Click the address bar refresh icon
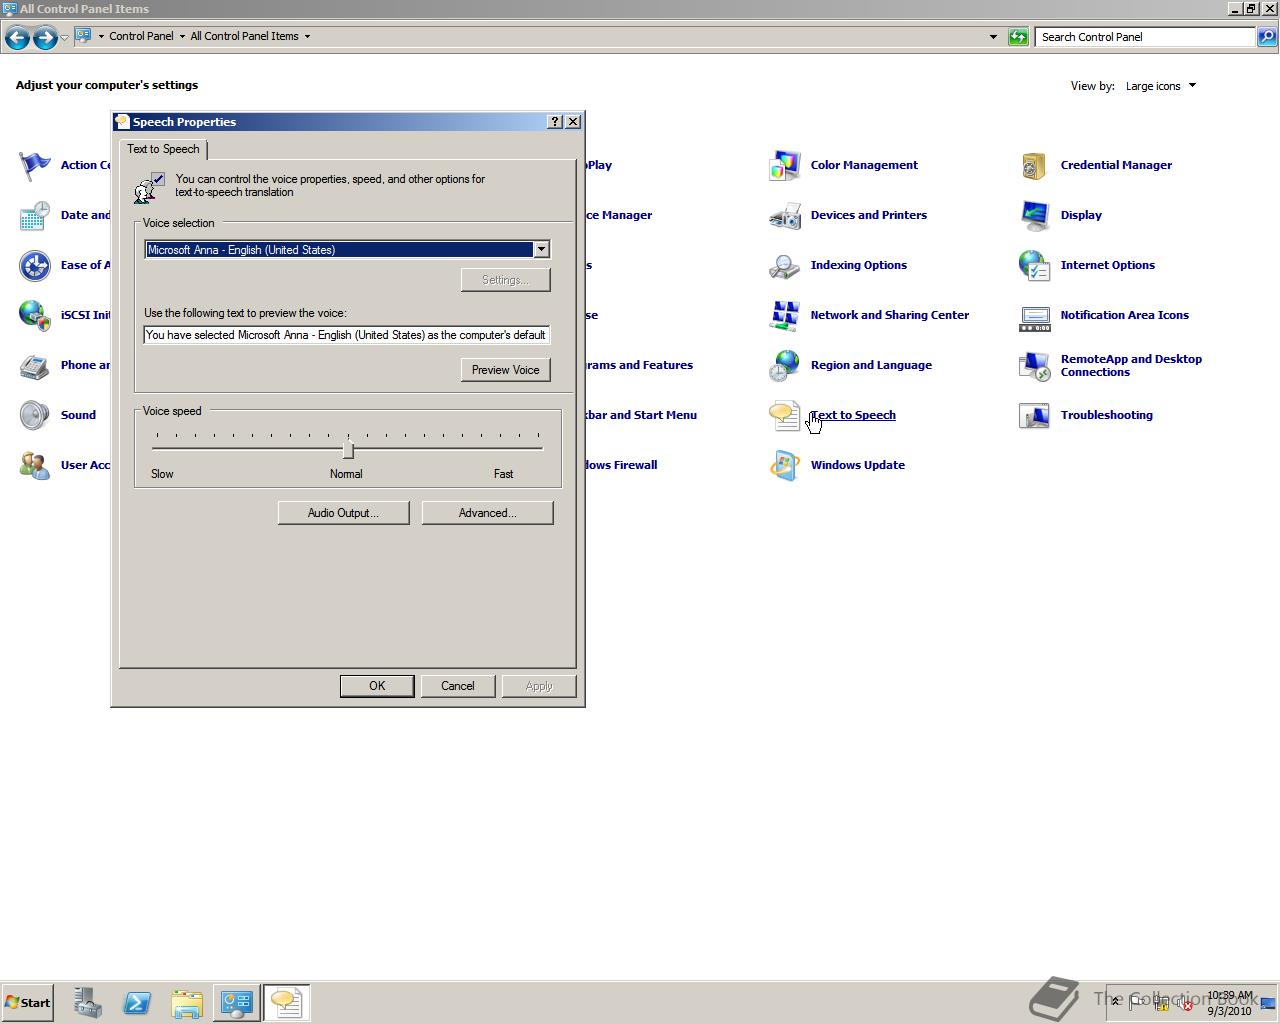1280x1024 pixels. point(1018,37)
